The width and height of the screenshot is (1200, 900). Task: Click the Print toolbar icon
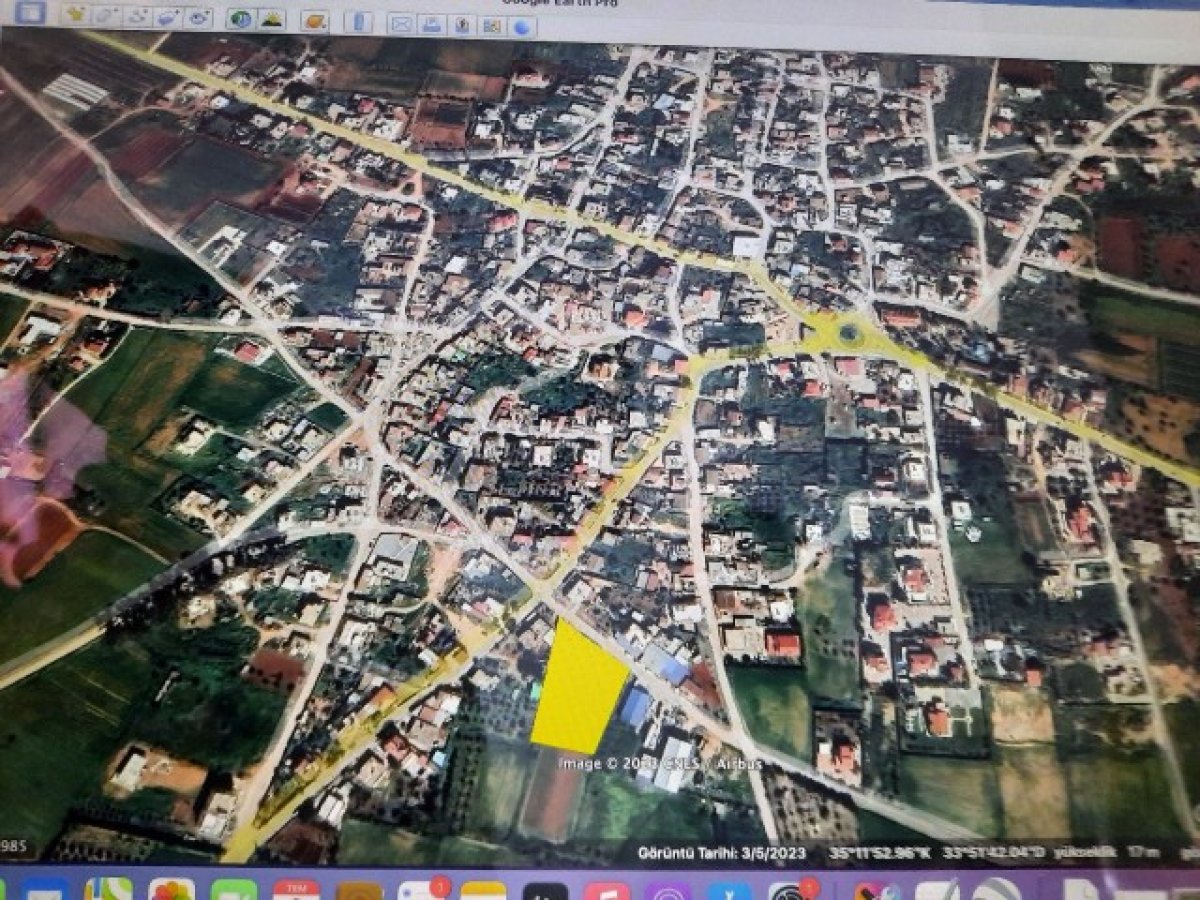pos(431,24)
